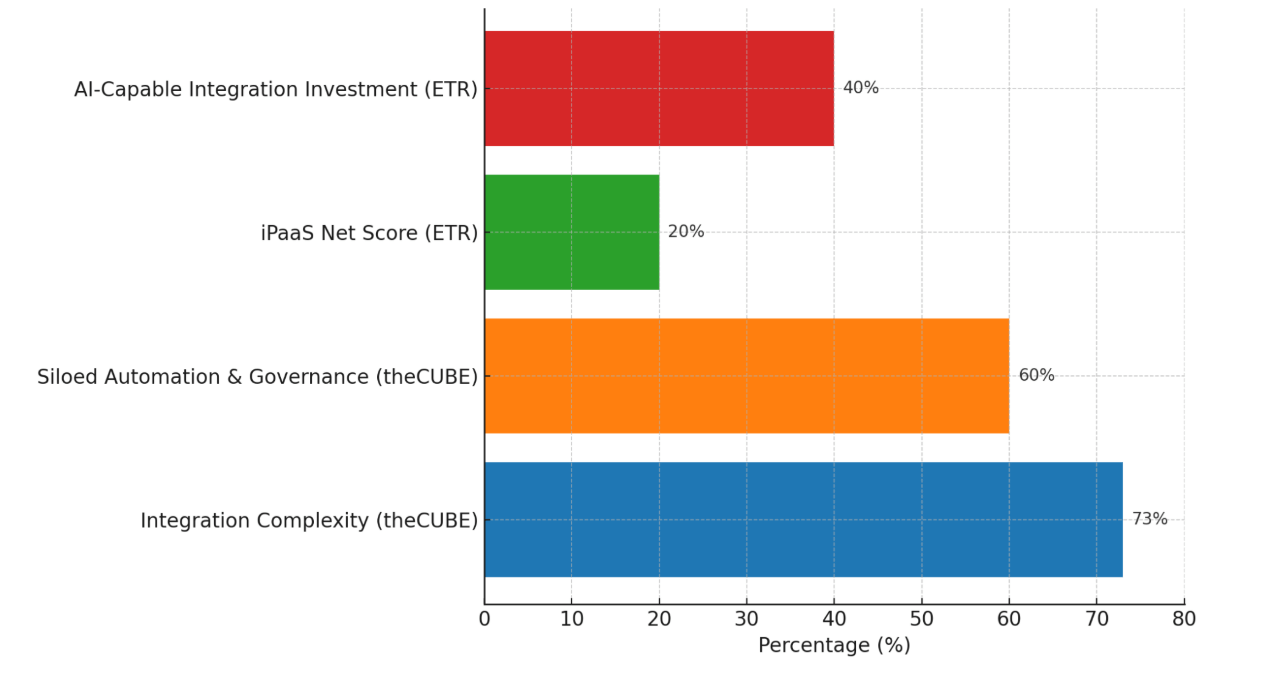This screenshot has height=682, width=1268.
Task: Click the 40% data label
Action: tap(860, 88)
